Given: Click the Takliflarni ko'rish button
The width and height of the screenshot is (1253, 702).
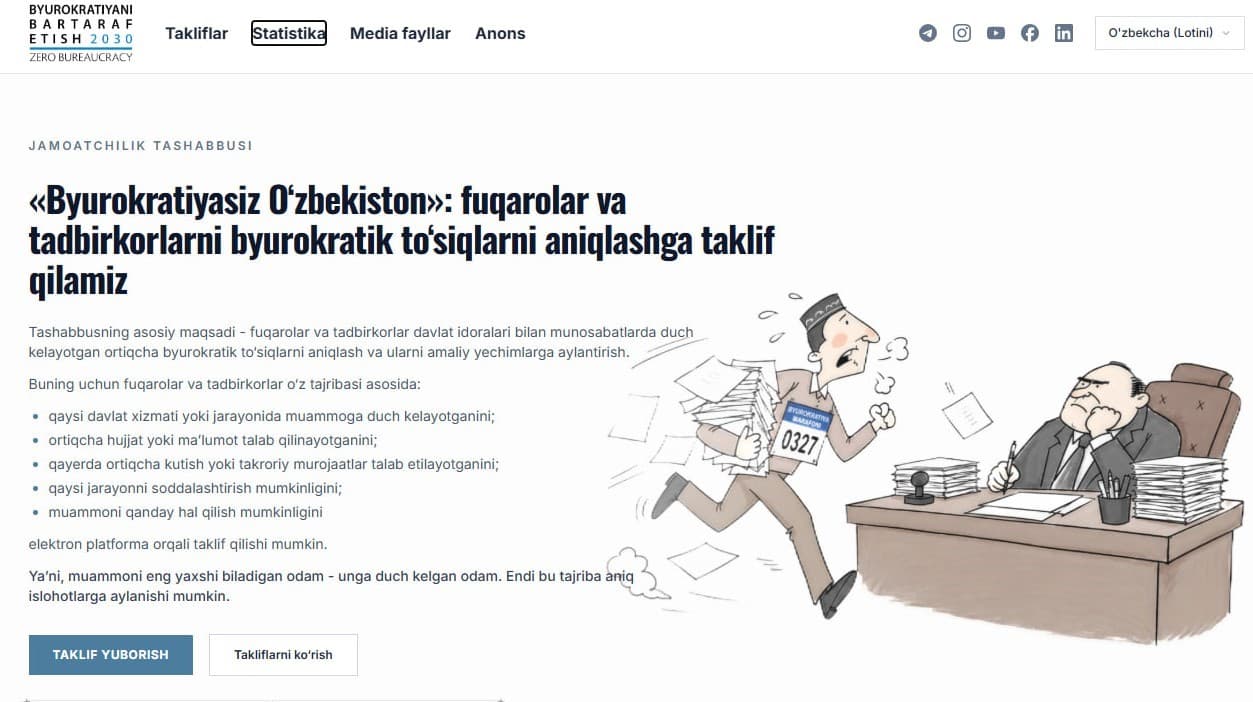Looking at the screenshot, I should pos(283,655).
